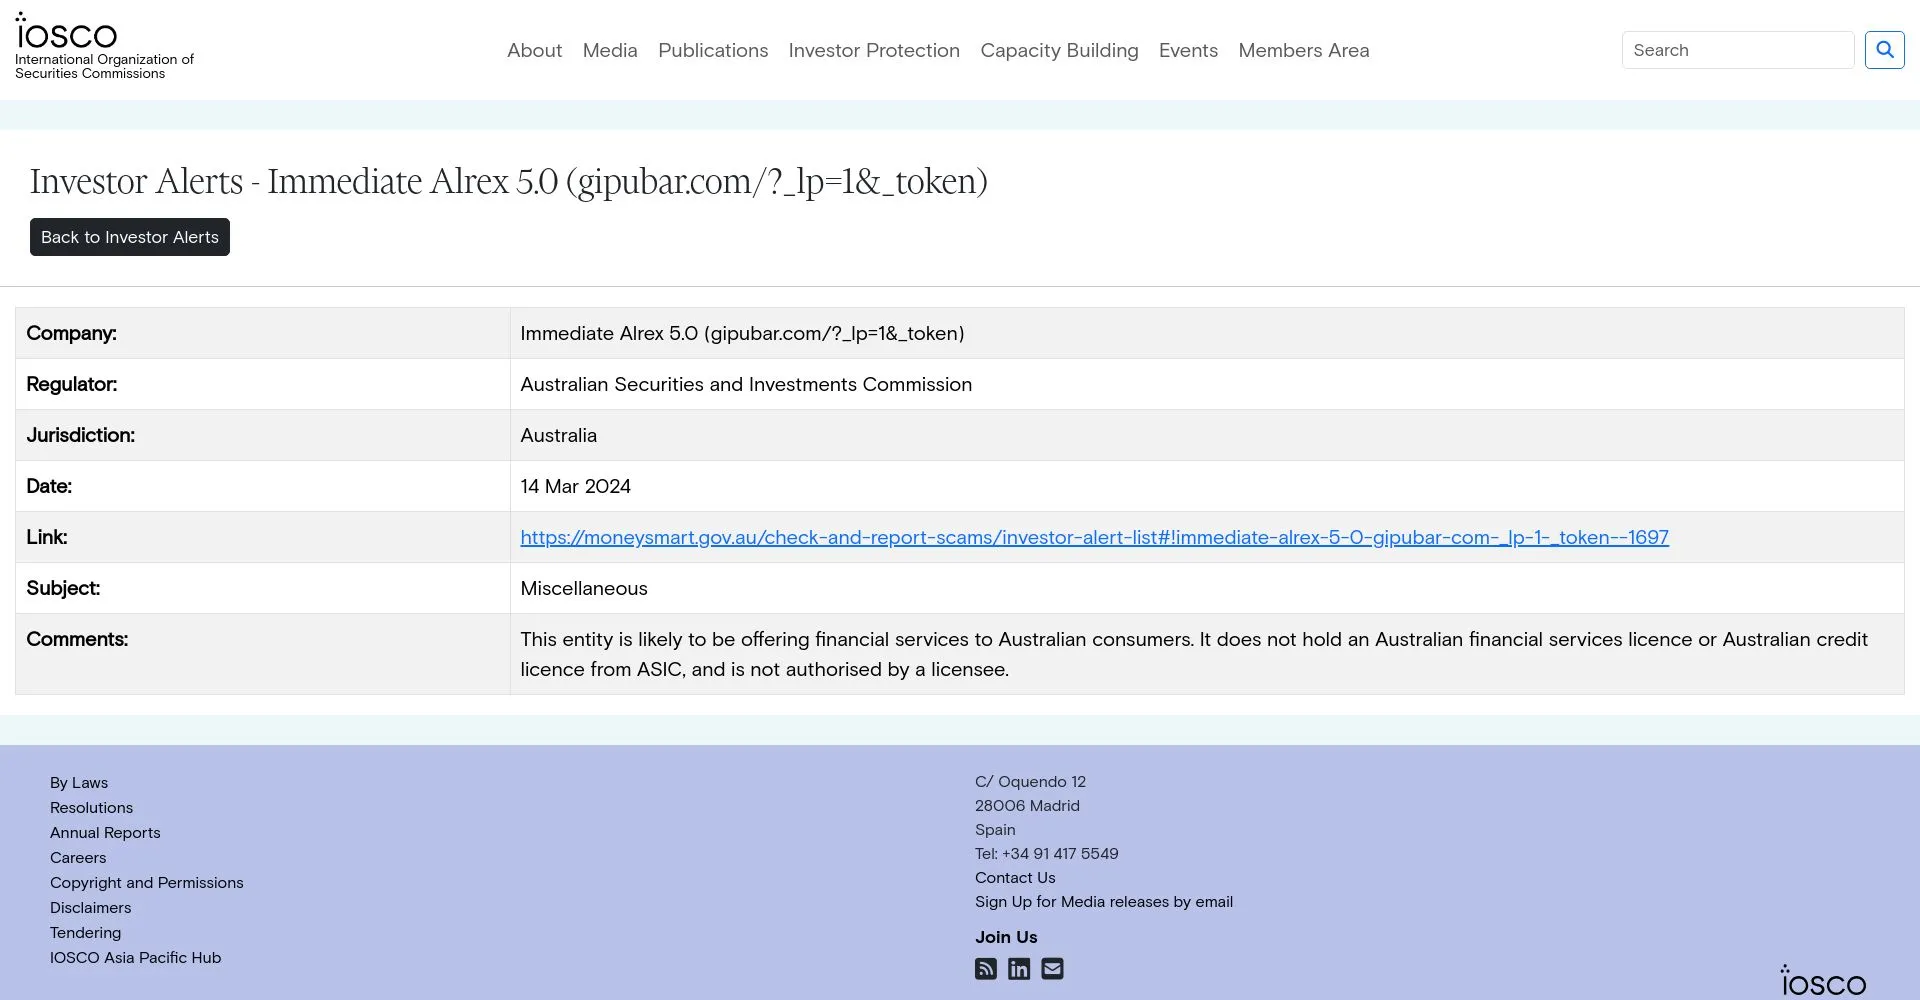Open the Publications menu
1920x1000 pixels.
(713, 50)
